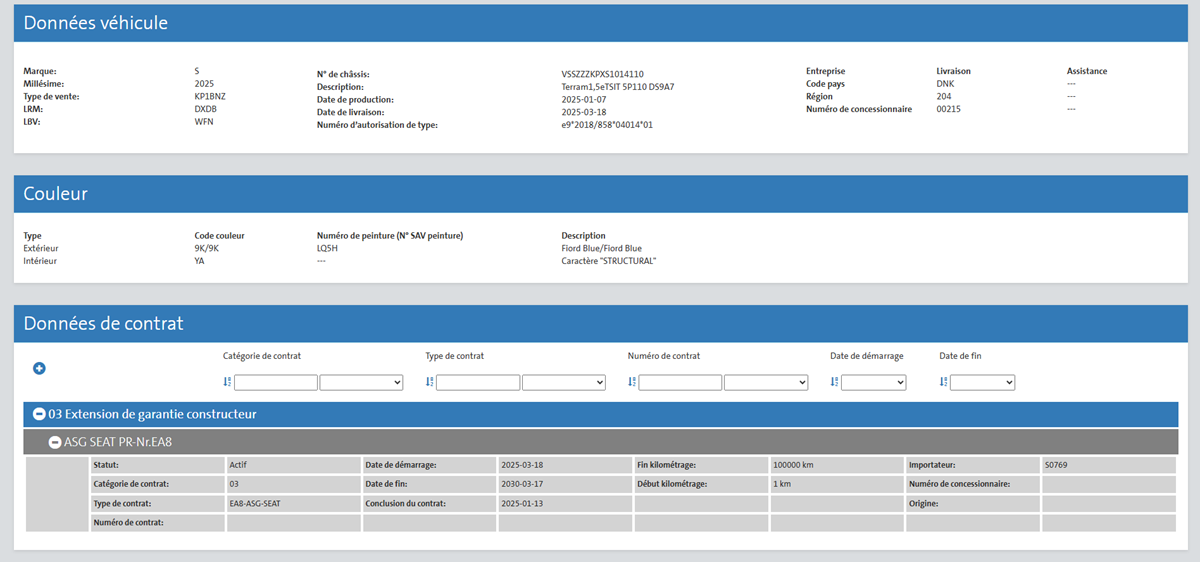The width and height of the screenshot is (1200, 562).
Task: Click the Numéro de contrat text field
Action: (680, 382)
